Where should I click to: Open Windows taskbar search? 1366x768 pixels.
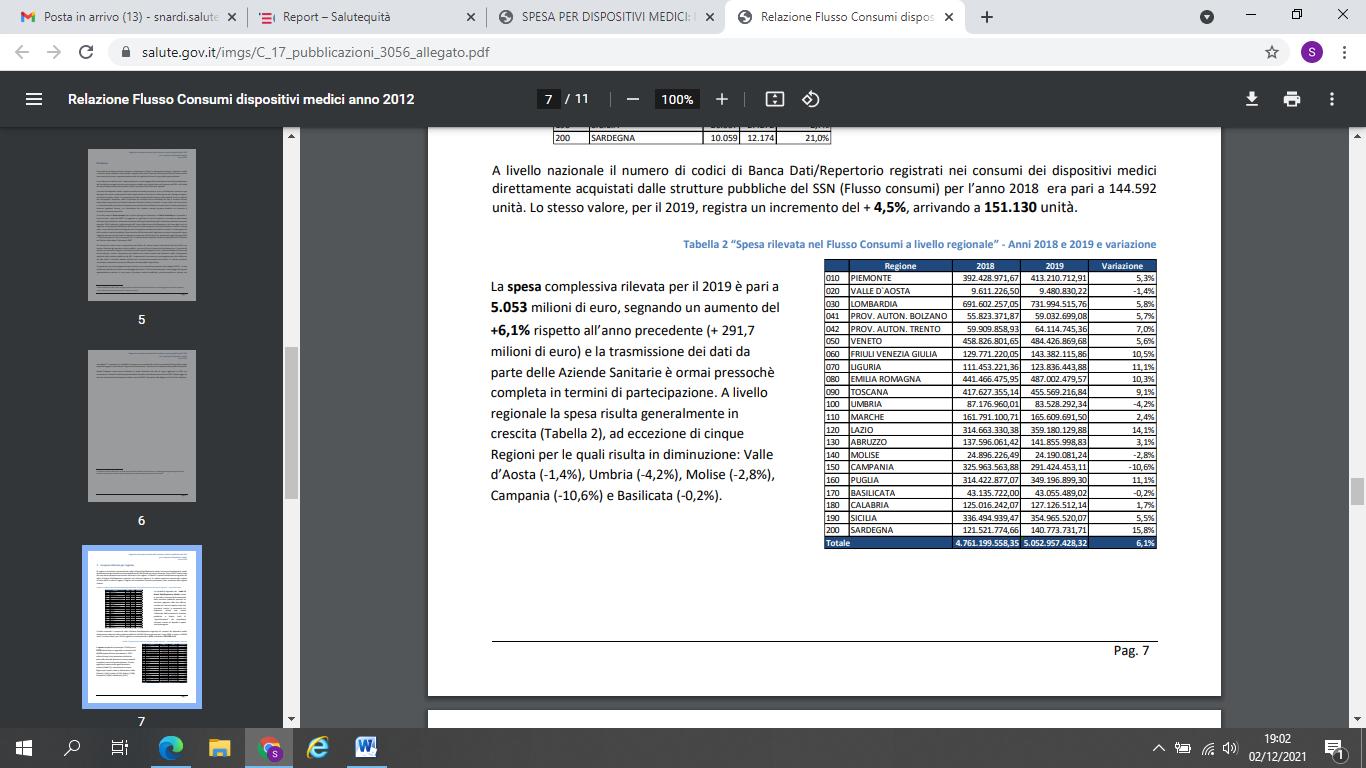point(72,747)
